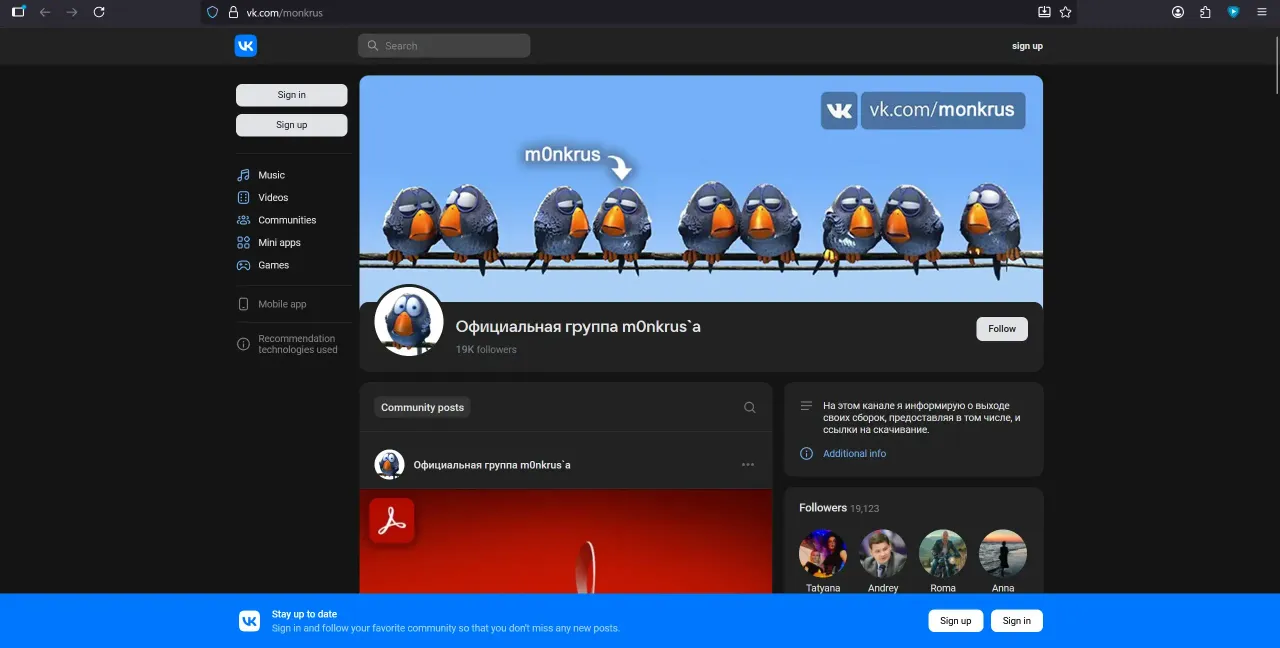Open the Communities icon in sidebar

coord(243,220)
